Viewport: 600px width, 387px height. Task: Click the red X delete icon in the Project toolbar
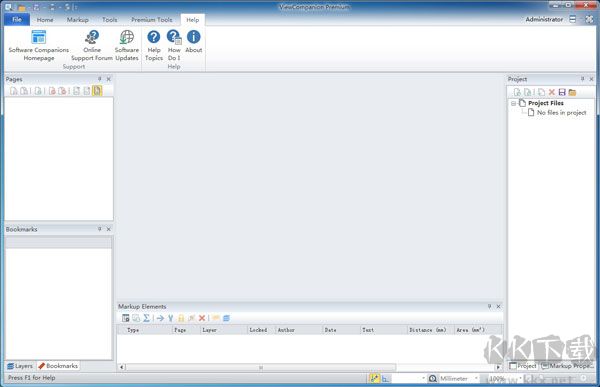551,92
